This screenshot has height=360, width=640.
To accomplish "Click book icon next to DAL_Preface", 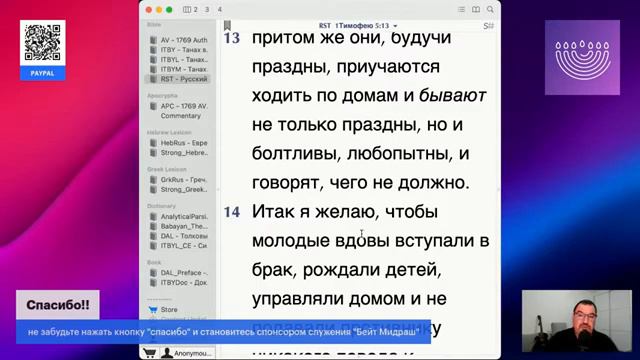I will [x=153, y=273].
